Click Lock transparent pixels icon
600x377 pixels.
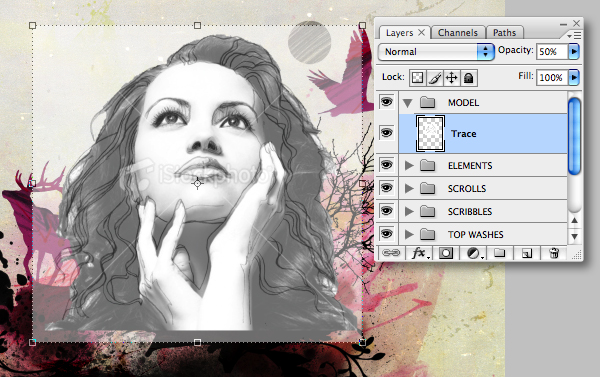(x=417, y=78)
